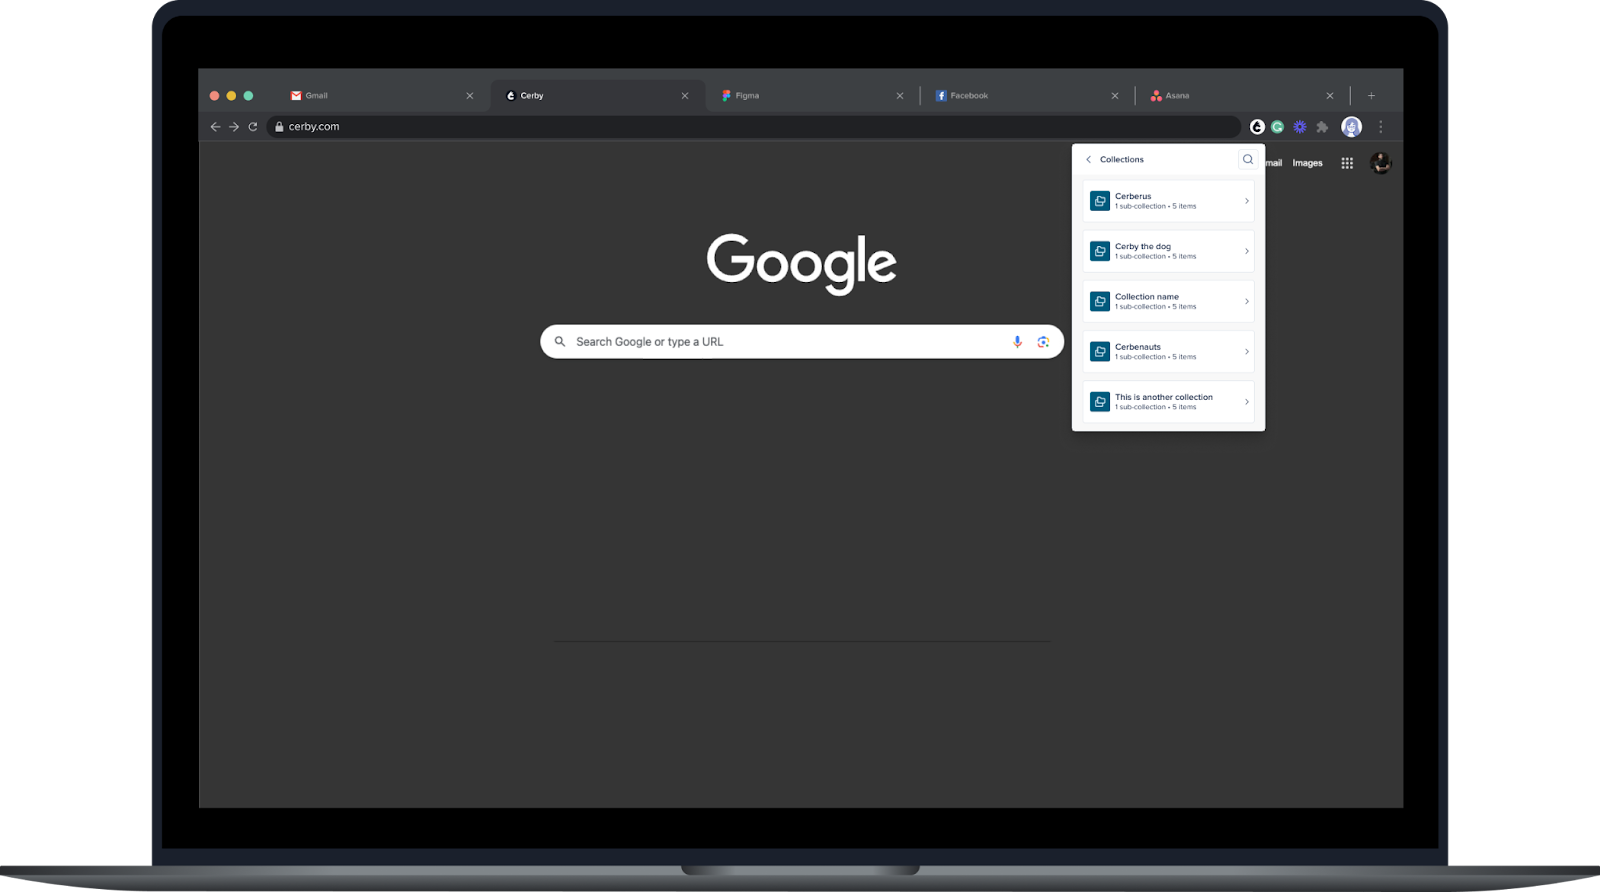This screenshot has width=1600, height=892.
Task: Click the Collection name folder icon
Action: click(x=1100, y=301)
